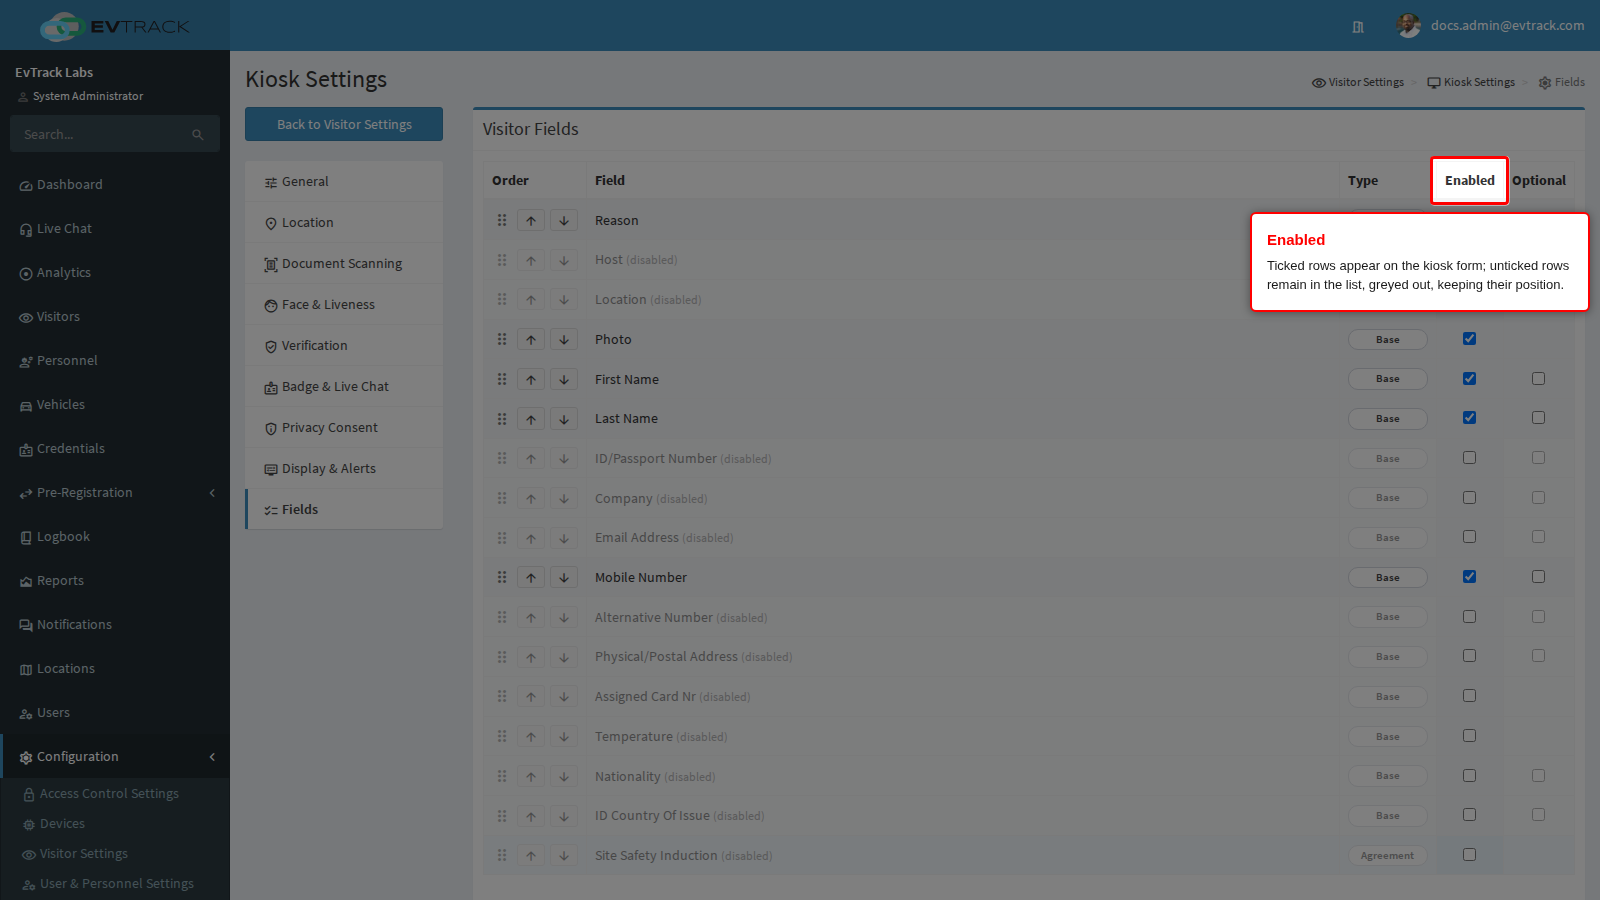Grab the Mobile Number drag handle
The width and height of the screenshot is (1600, 900).
pyautogui.click(x=502, y=578)
